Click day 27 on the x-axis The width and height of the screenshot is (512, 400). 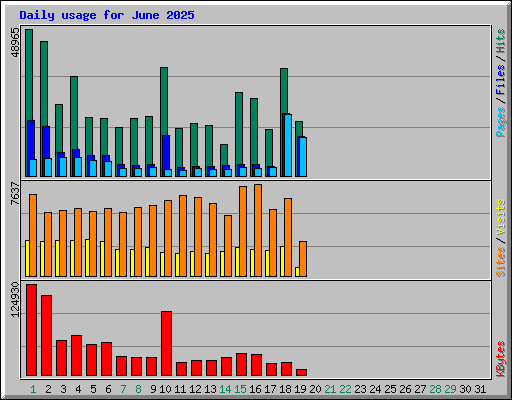[420, 389]
